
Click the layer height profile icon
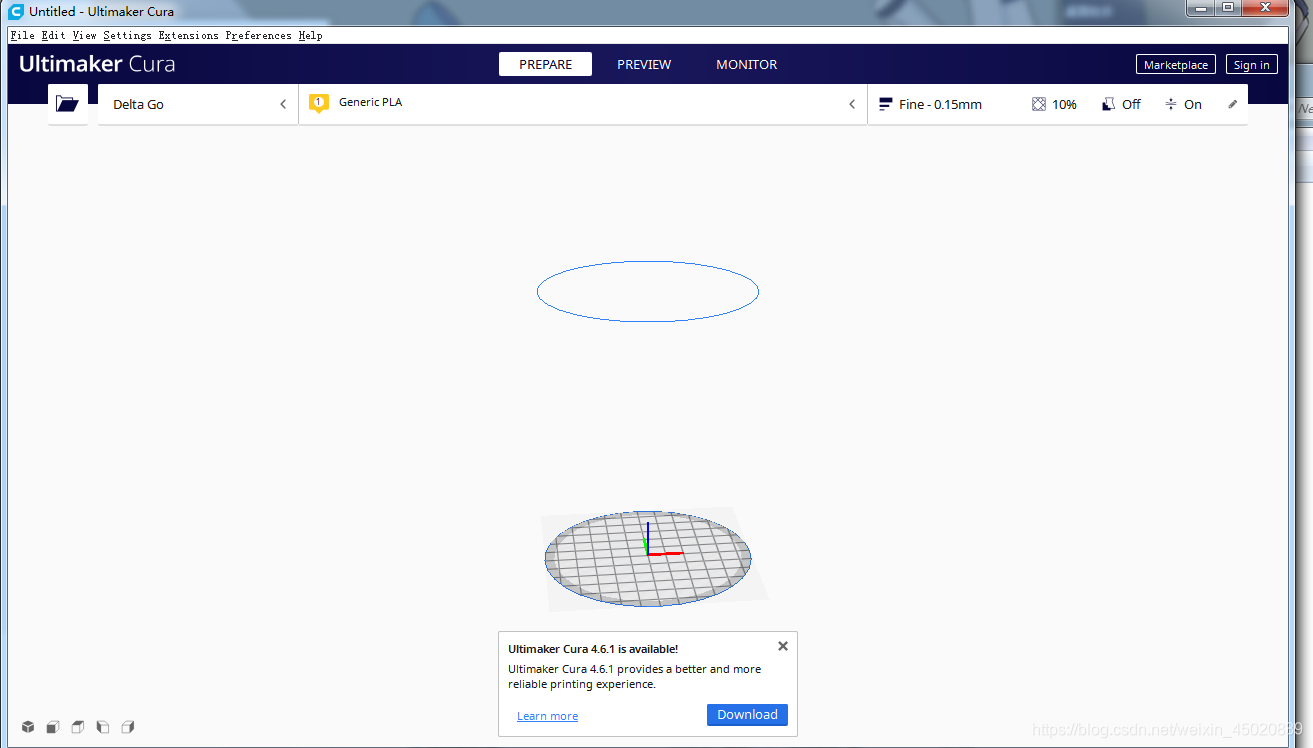[x=885, y=104]
